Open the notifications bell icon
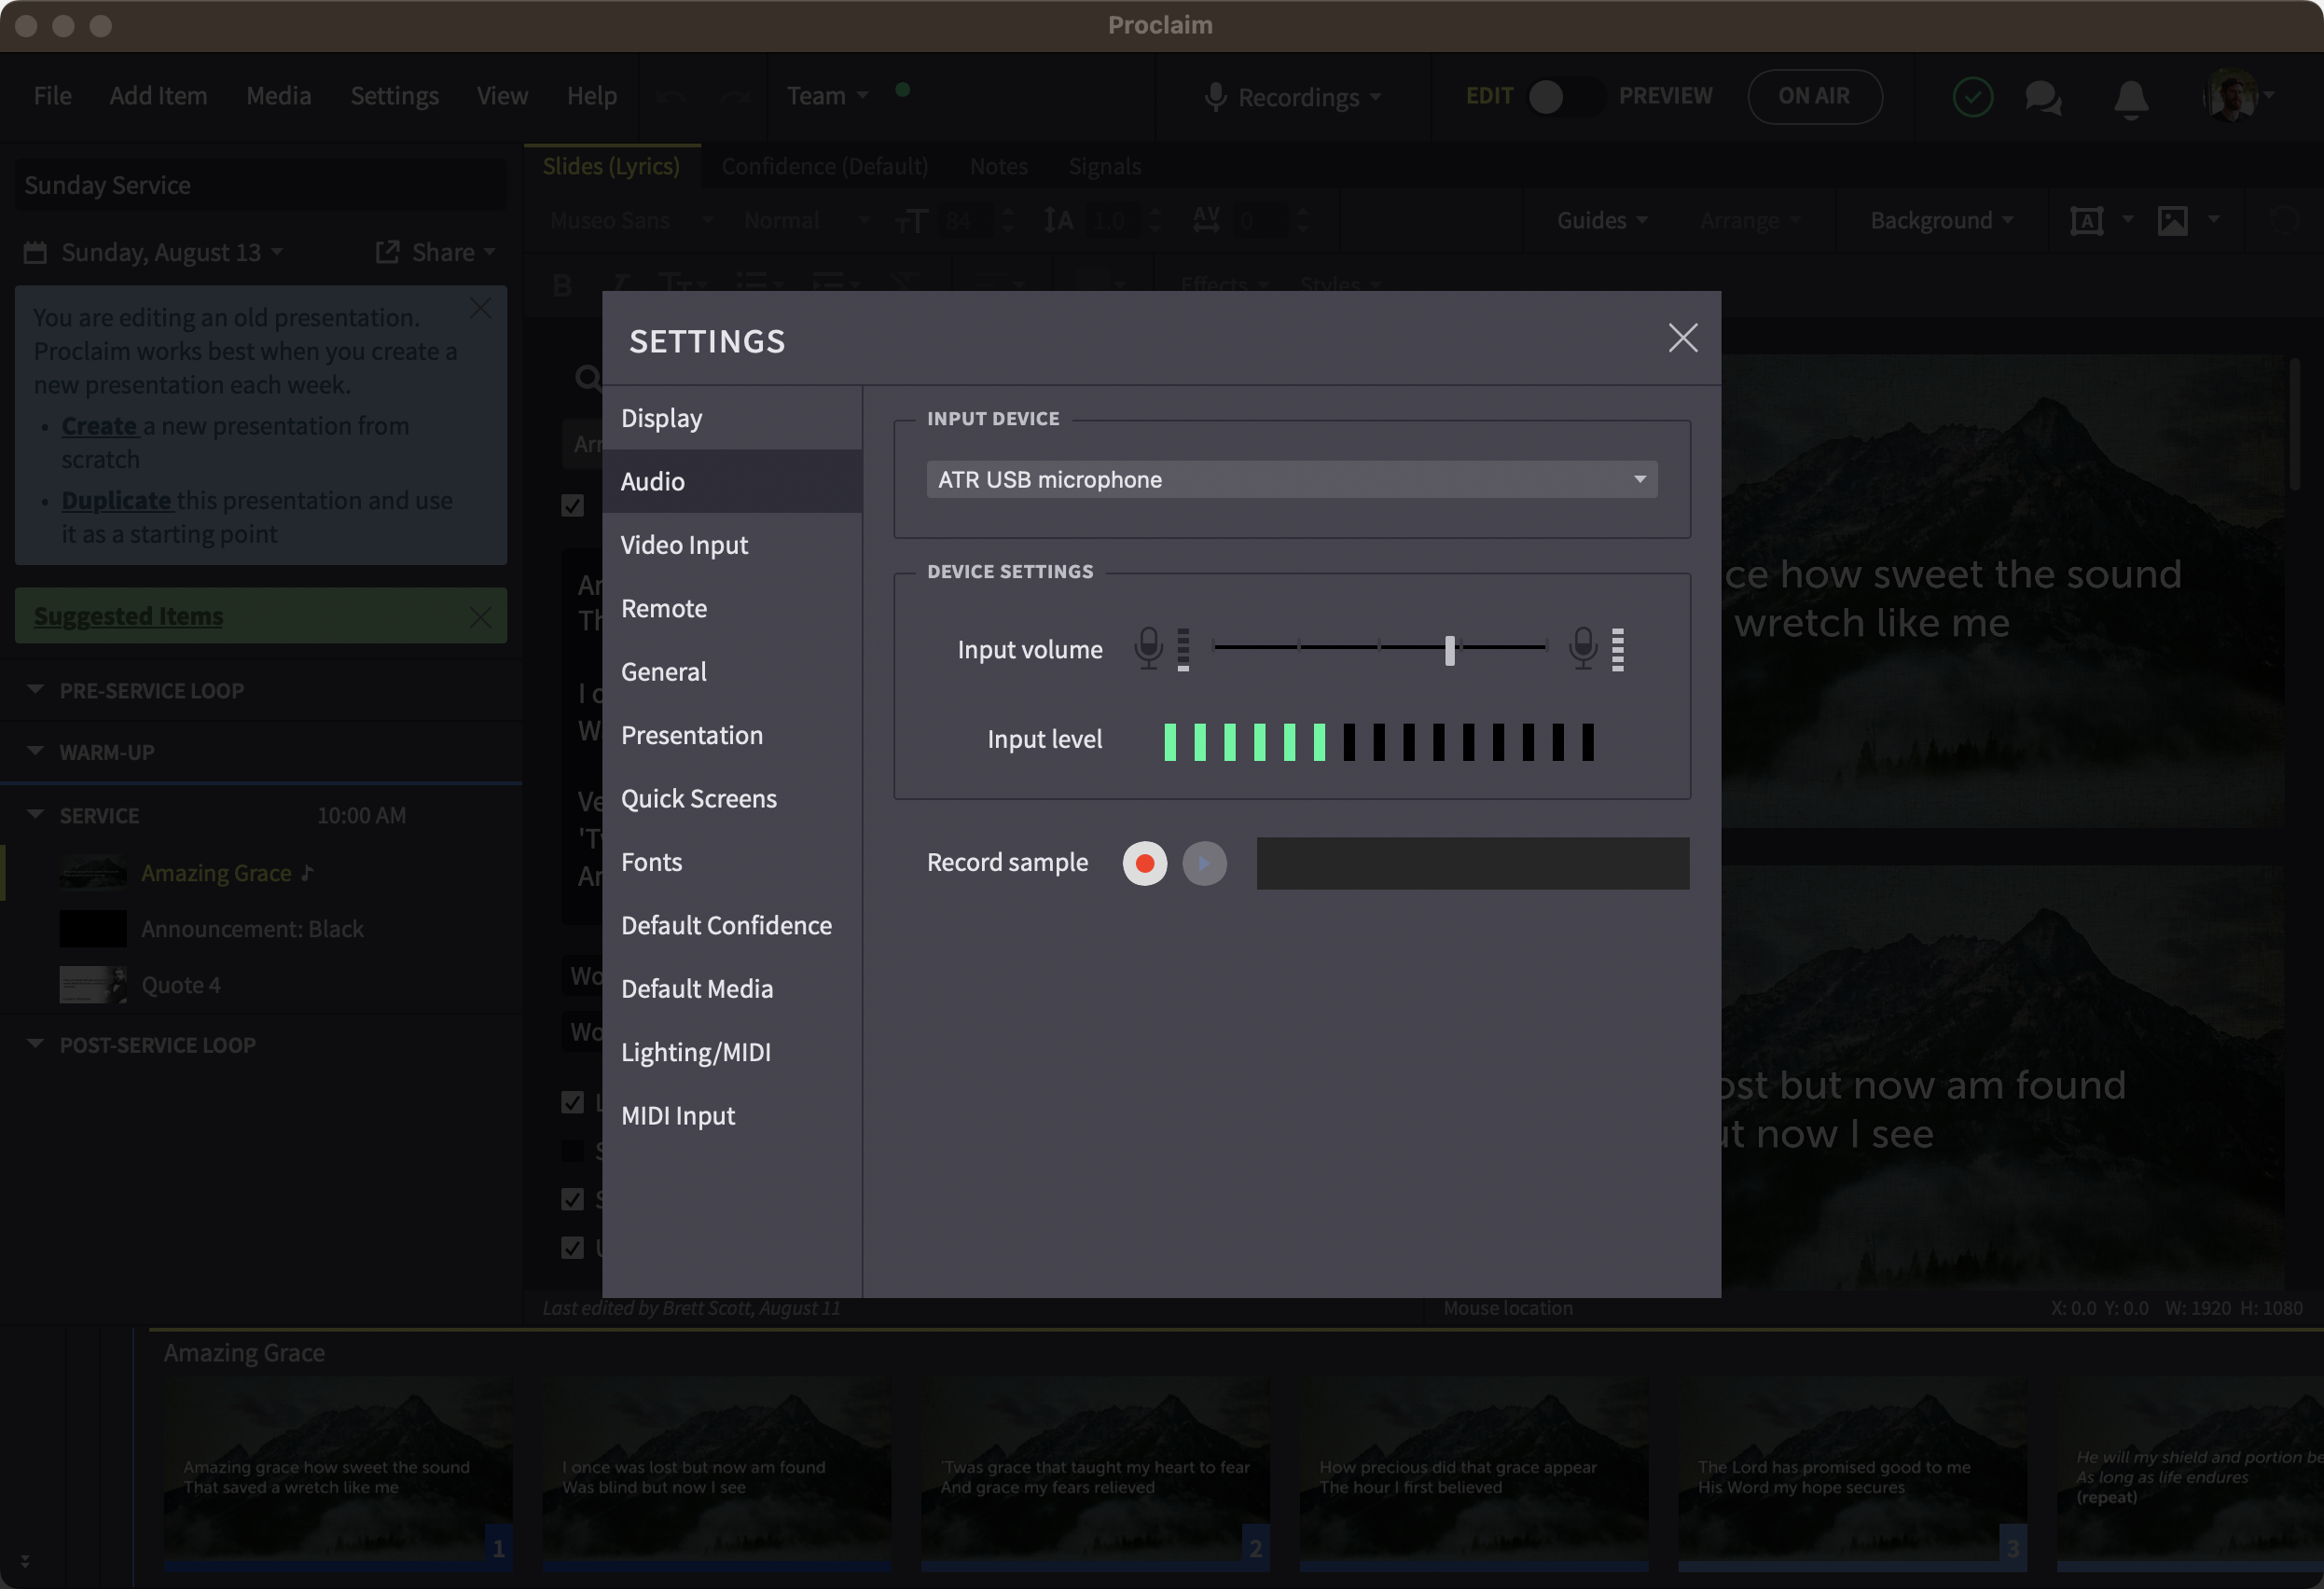This screenshot has width=2324, height=1589. pyautogui.click(x=2130, y=98)
